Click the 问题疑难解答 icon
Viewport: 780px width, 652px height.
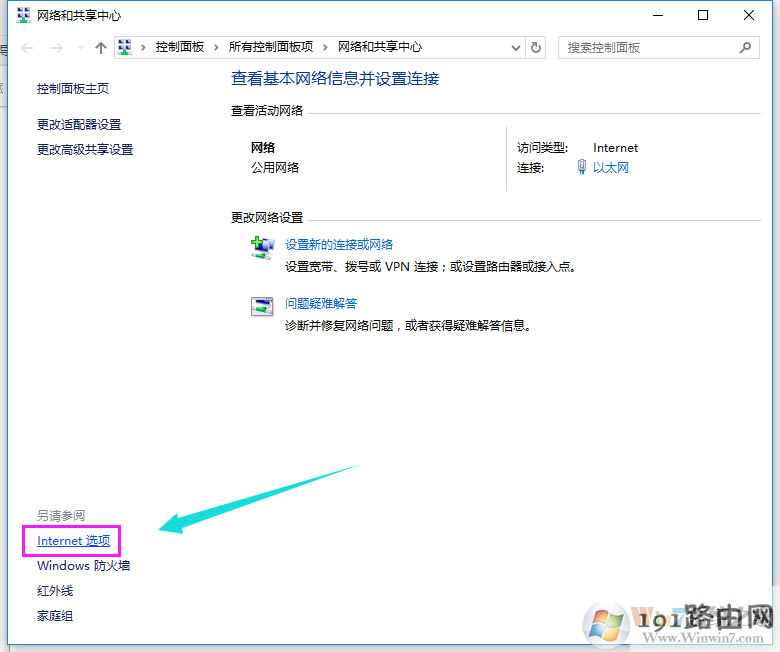(x=262, y=306)
